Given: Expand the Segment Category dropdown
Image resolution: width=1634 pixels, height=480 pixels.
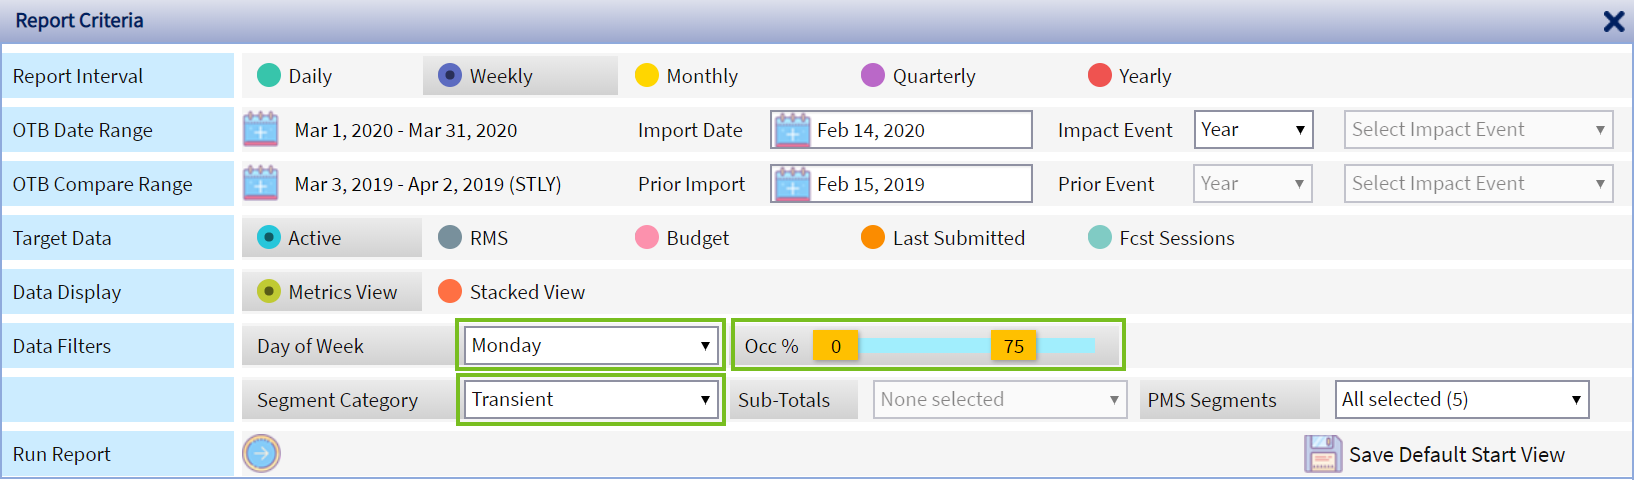Looking at the screenshot, I should click(591, 400).
